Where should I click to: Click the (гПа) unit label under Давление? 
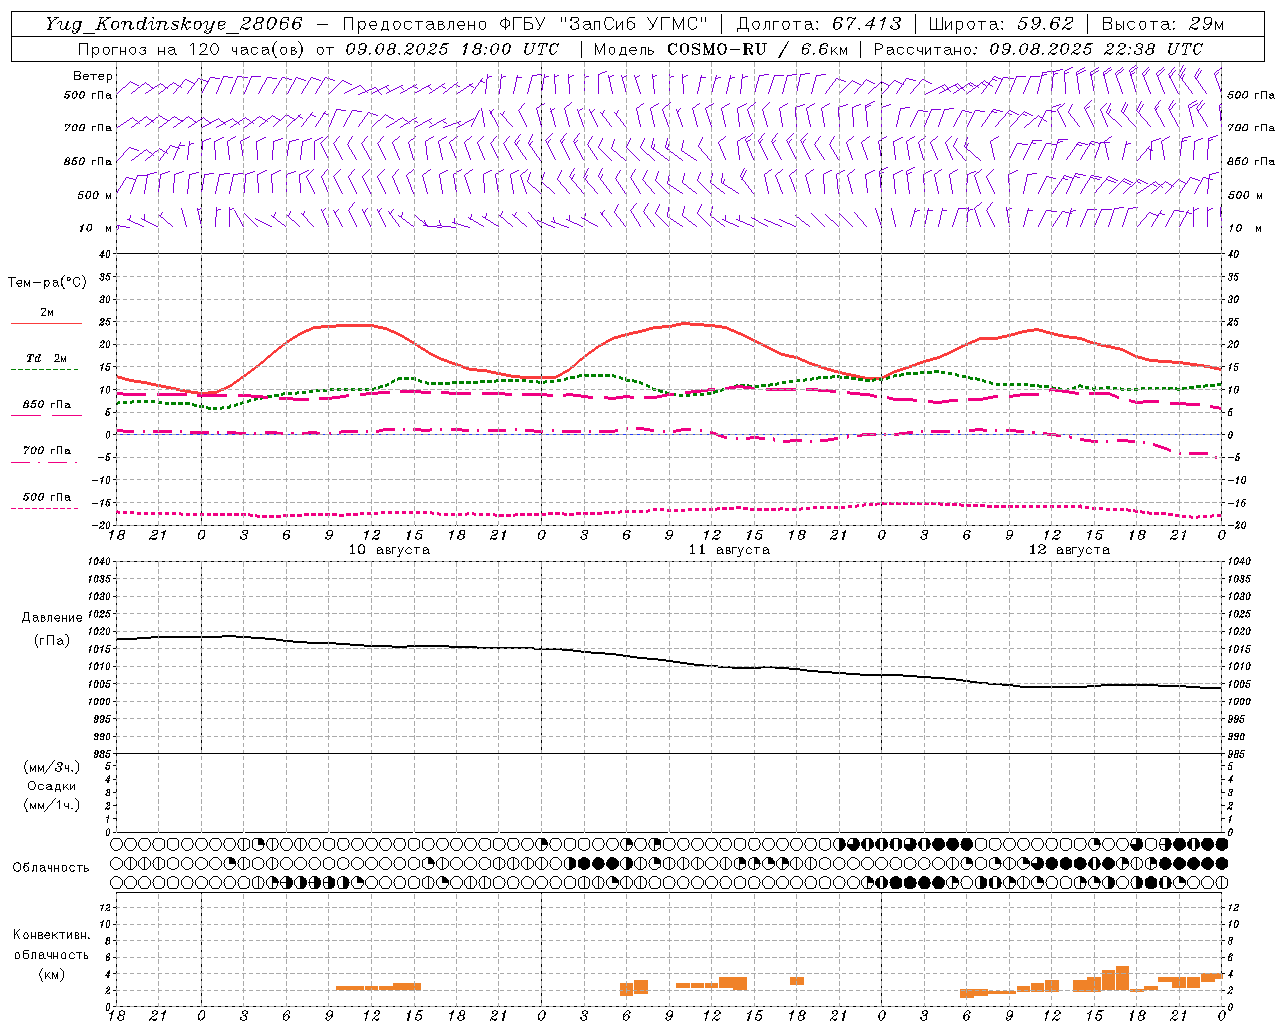point(52,640)
